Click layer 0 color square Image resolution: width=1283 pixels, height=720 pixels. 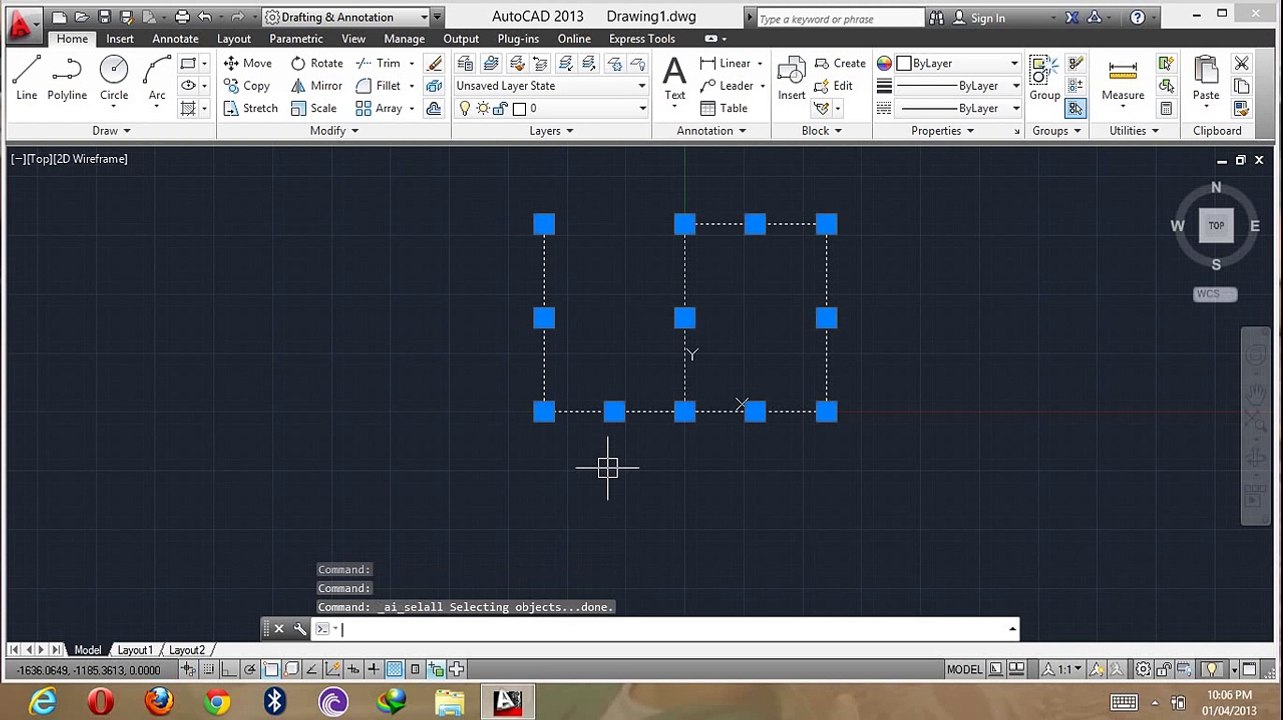[519, 108]
